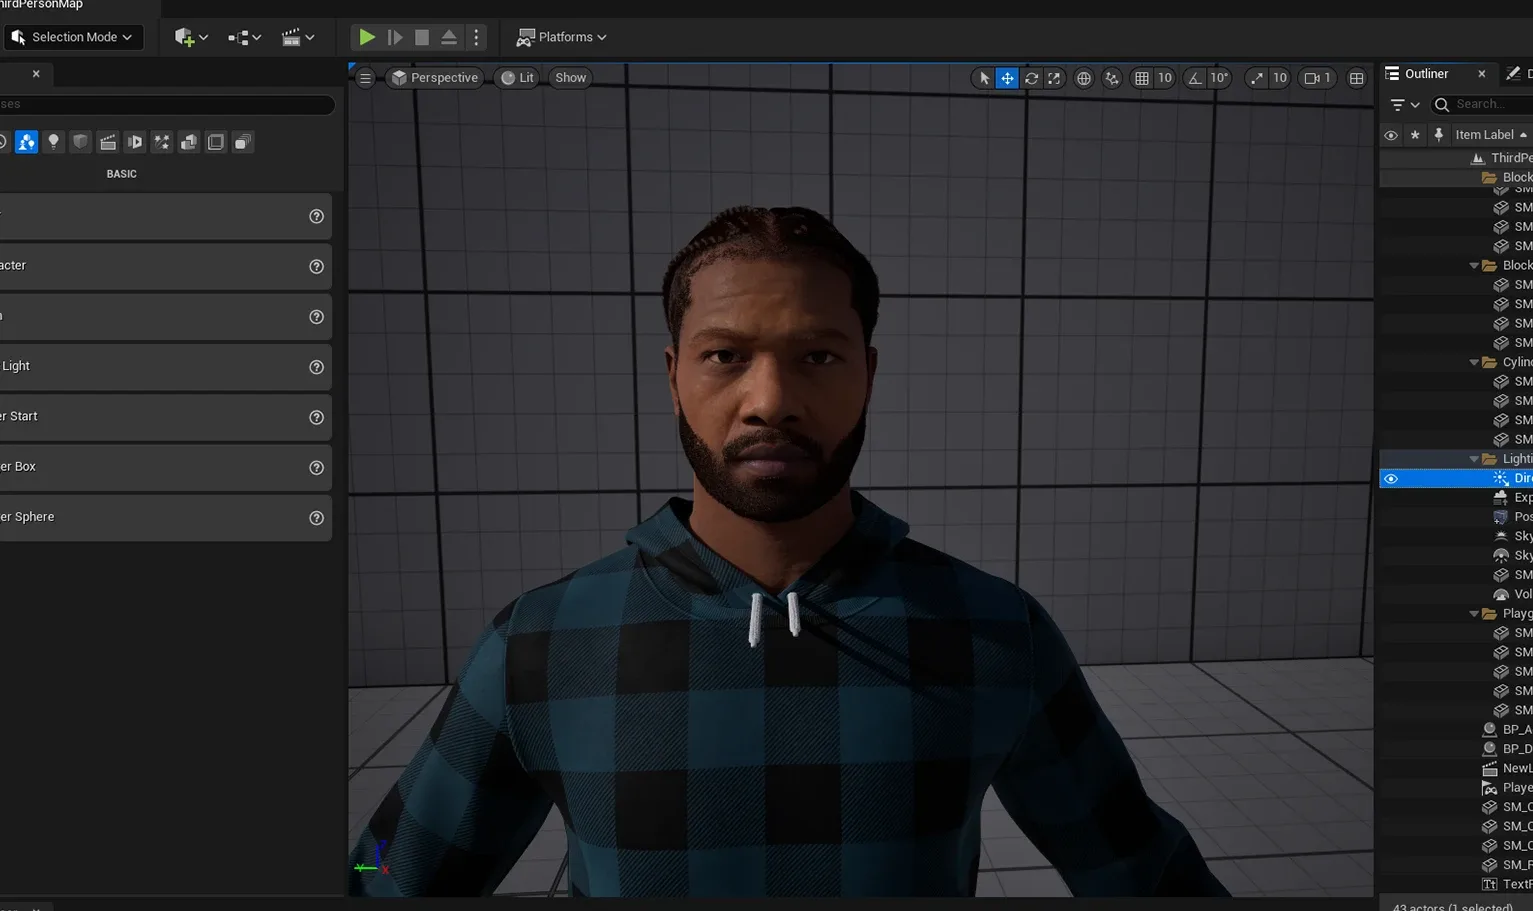Viewport: 1533px width, 911px height.
Task: Activate the Rotate tool
Action: (1031, 78)
